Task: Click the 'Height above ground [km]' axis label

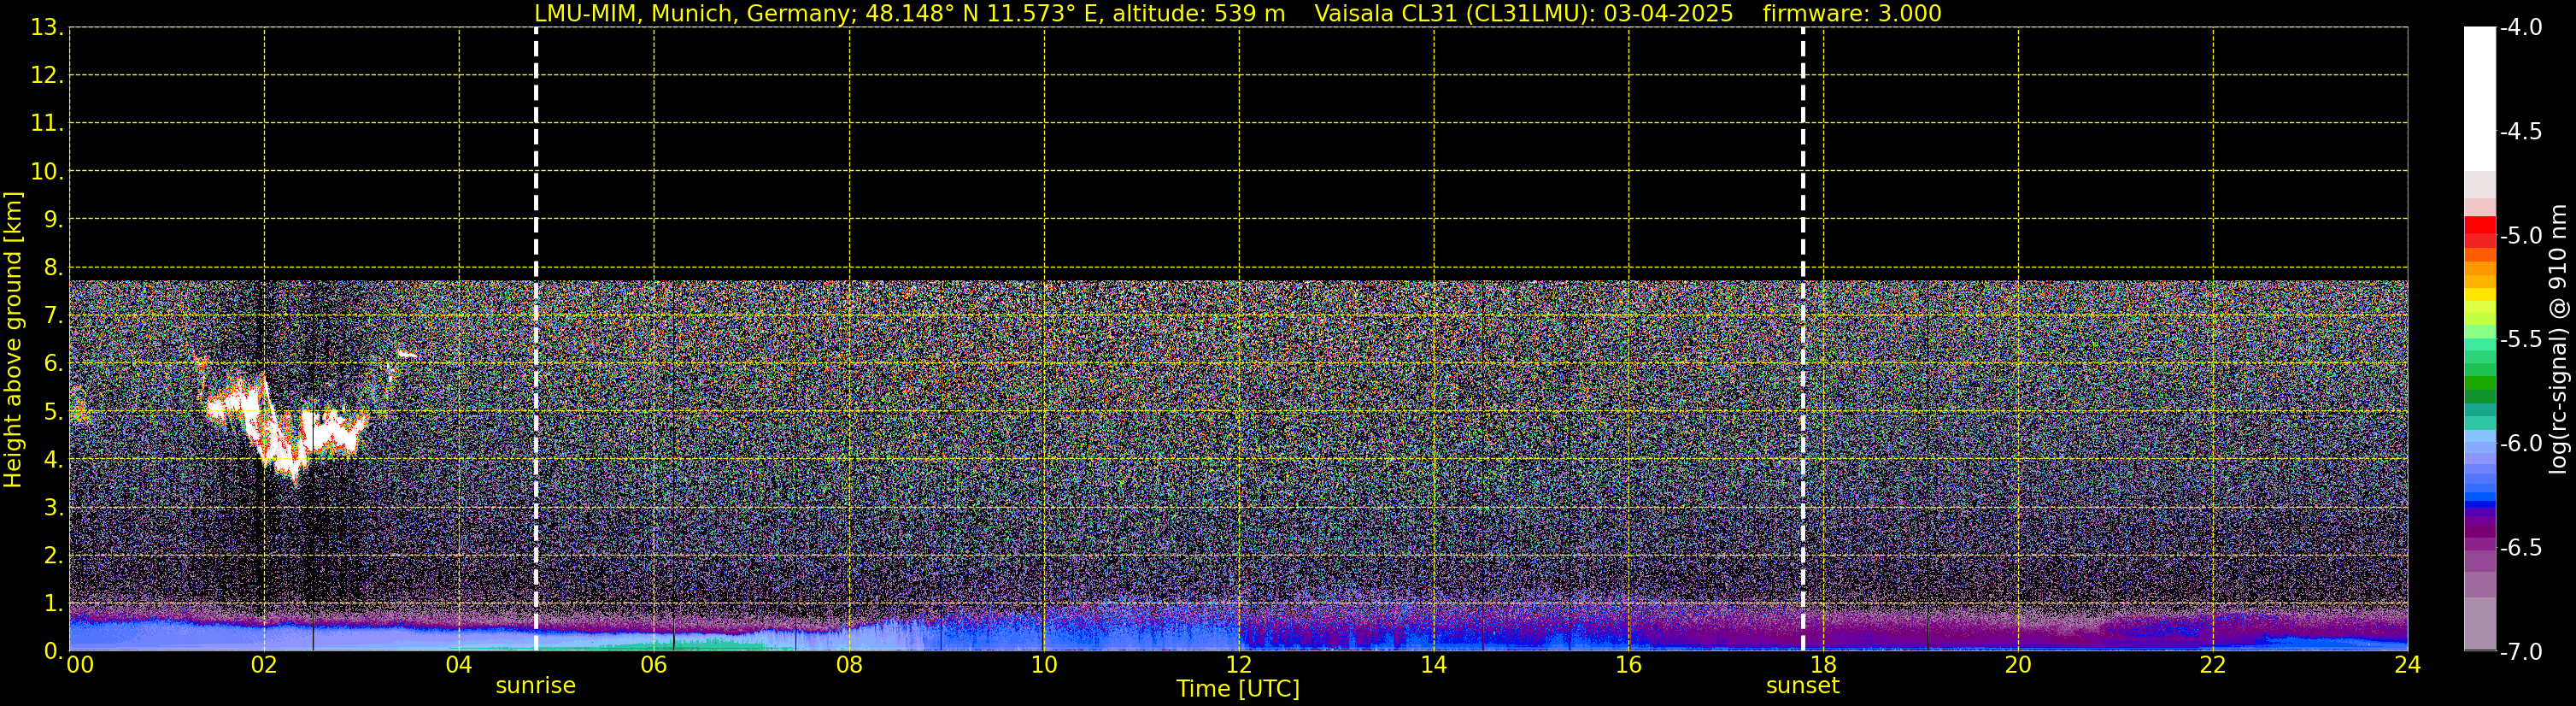Action: (x=13, y=340)
